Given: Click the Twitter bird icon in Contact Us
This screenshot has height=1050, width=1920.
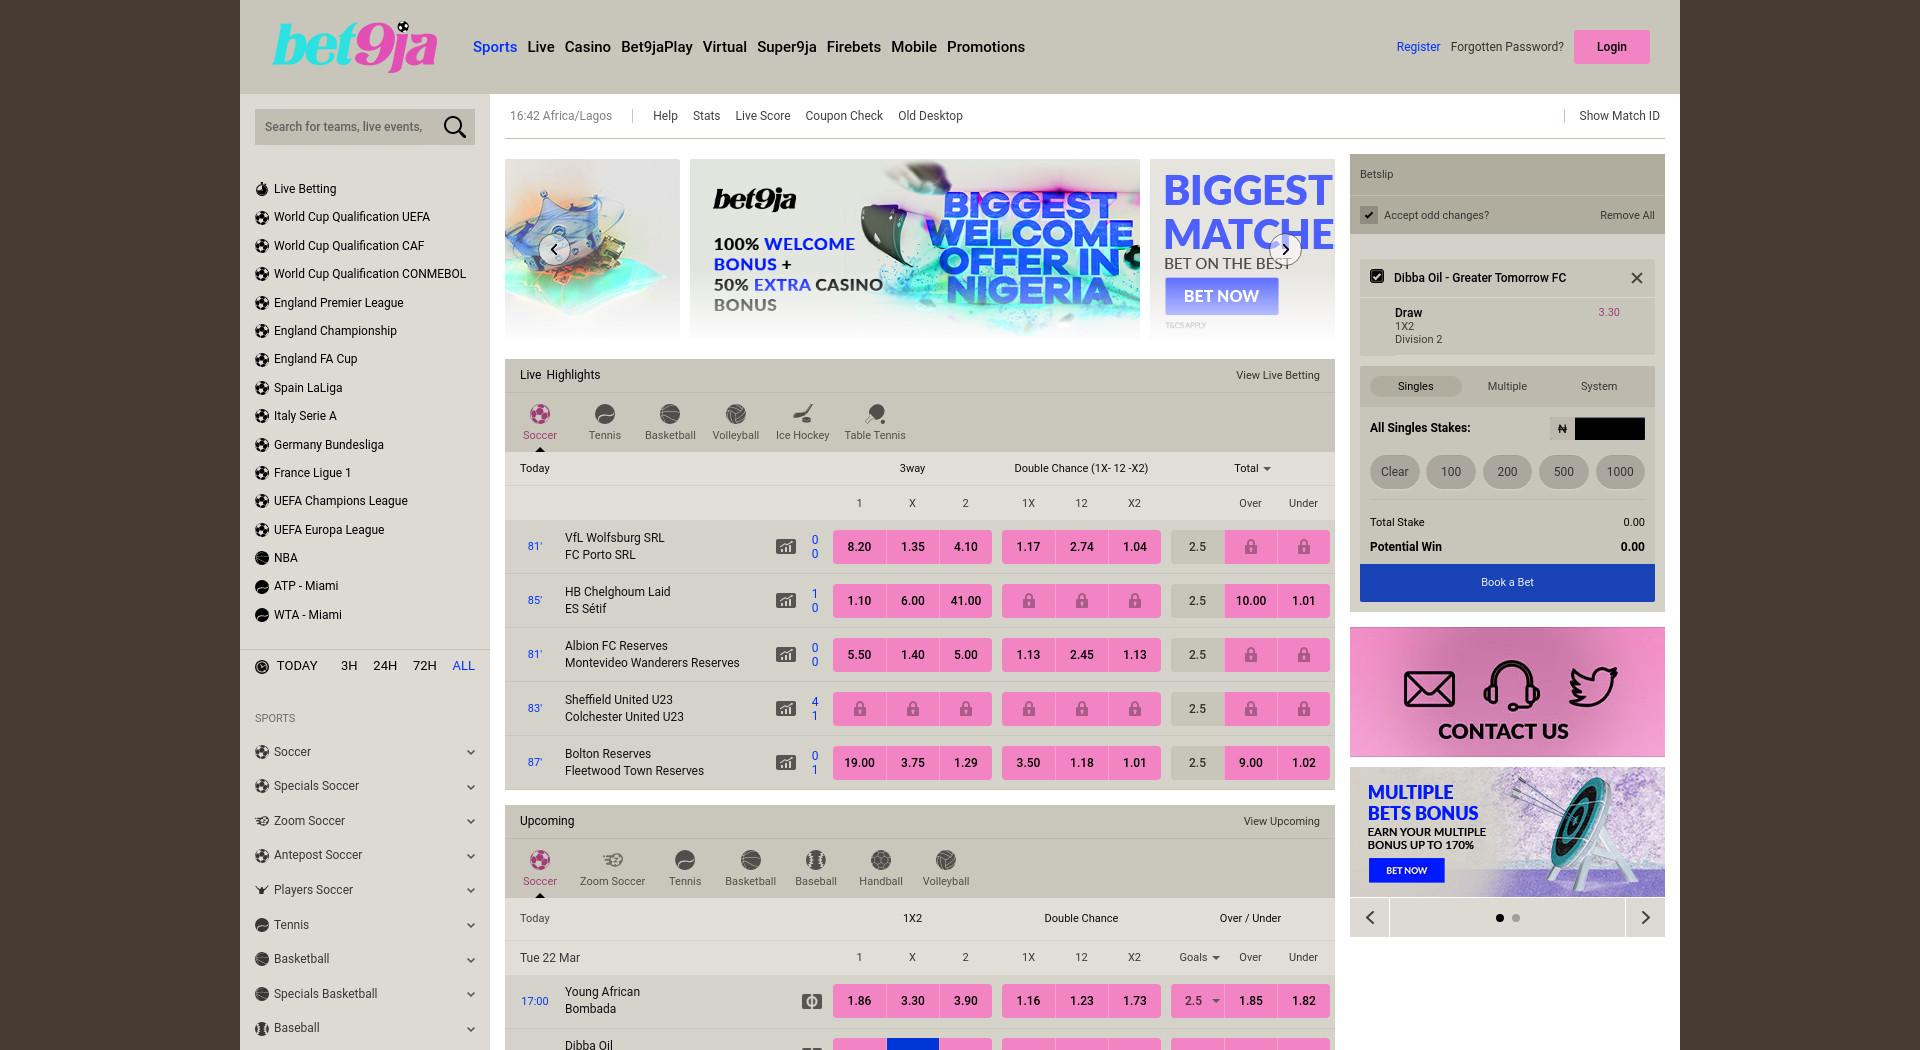Looking at the screenshot, I should 1592,687.
